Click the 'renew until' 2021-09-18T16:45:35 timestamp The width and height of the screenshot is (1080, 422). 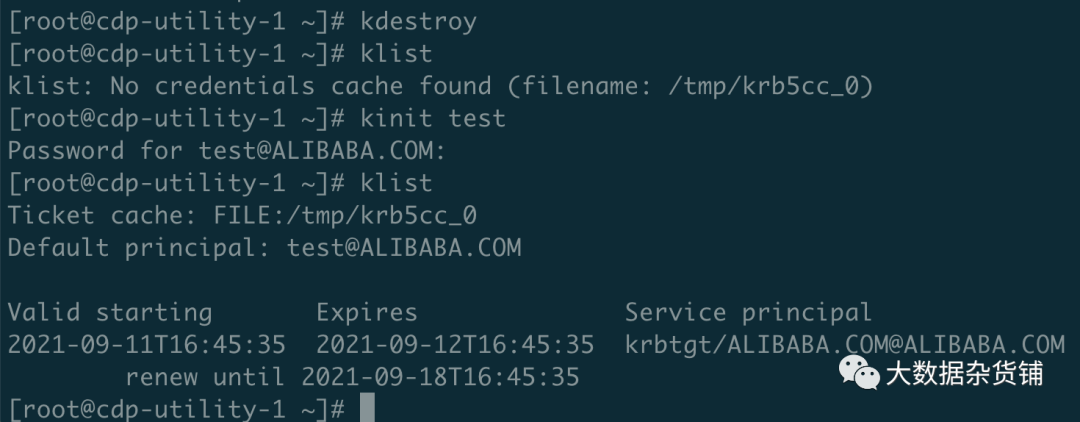(440, 377)
